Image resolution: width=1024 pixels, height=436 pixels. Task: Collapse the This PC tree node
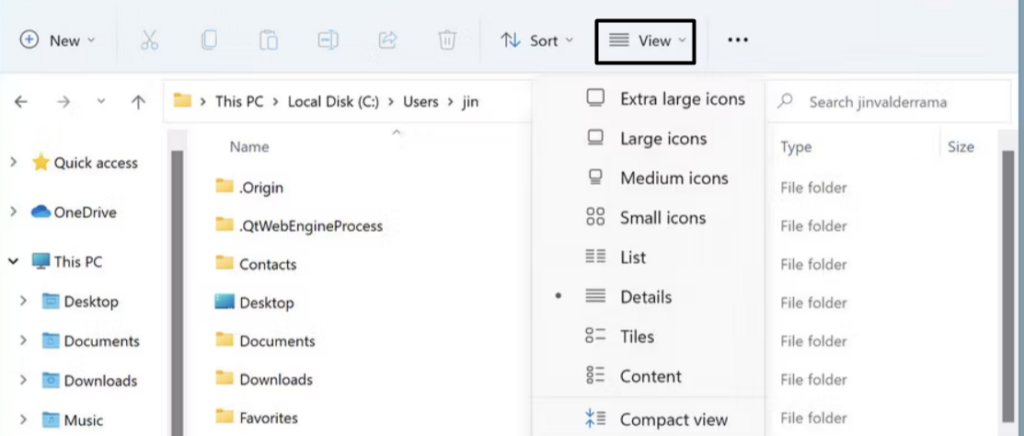tap(14, 261)
